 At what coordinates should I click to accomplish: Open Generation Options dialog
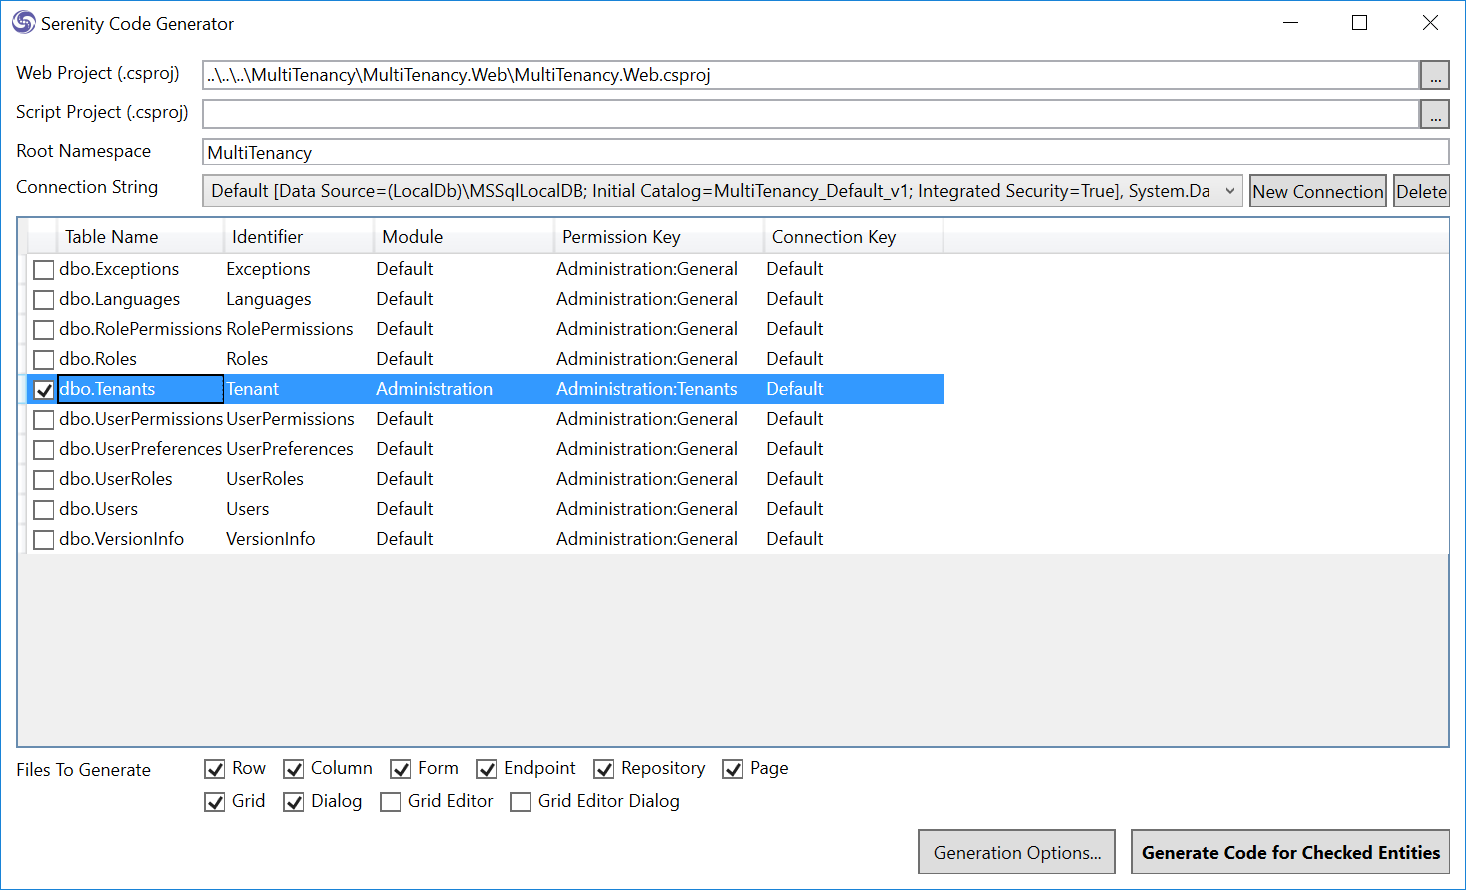pyautogui.click(x=1016, y=853)
